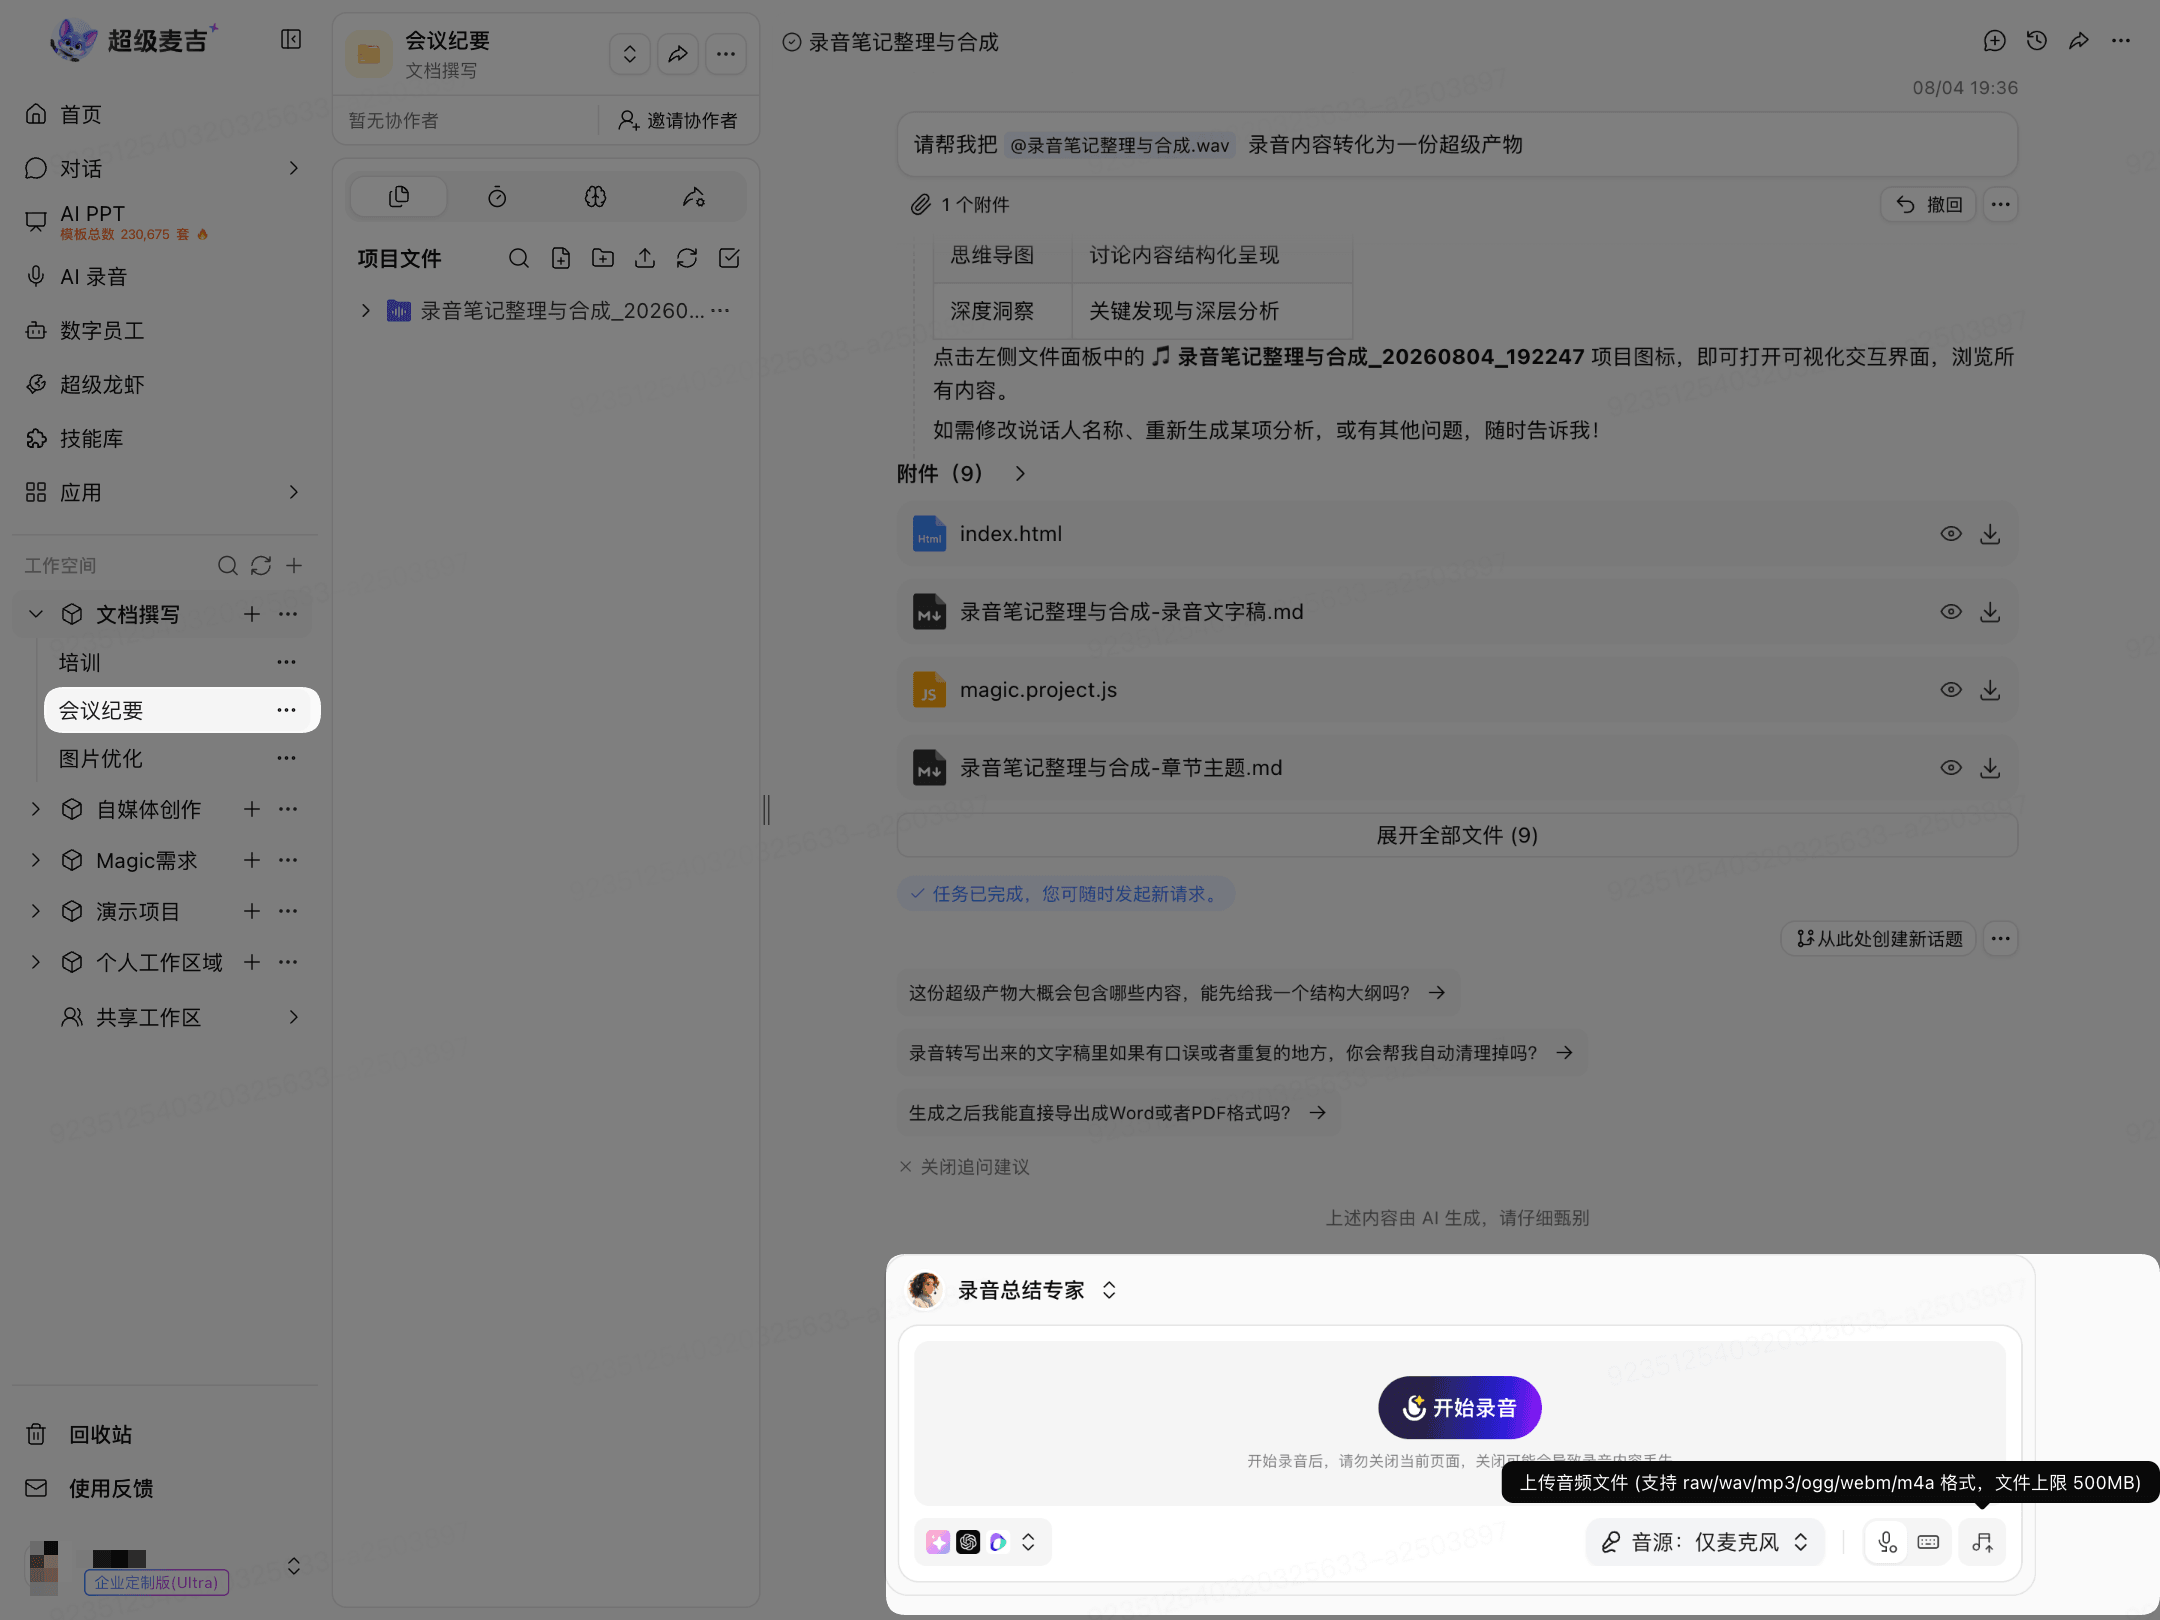Switch to the files tab
The image size is (2160, 1620).
pos(399,197)
